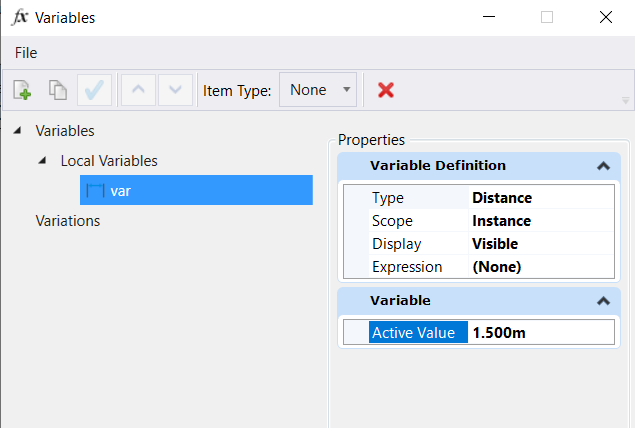Click the Move Down arrow icon
Viewport: 635px width, 428px height.
[x=175, y=90]
